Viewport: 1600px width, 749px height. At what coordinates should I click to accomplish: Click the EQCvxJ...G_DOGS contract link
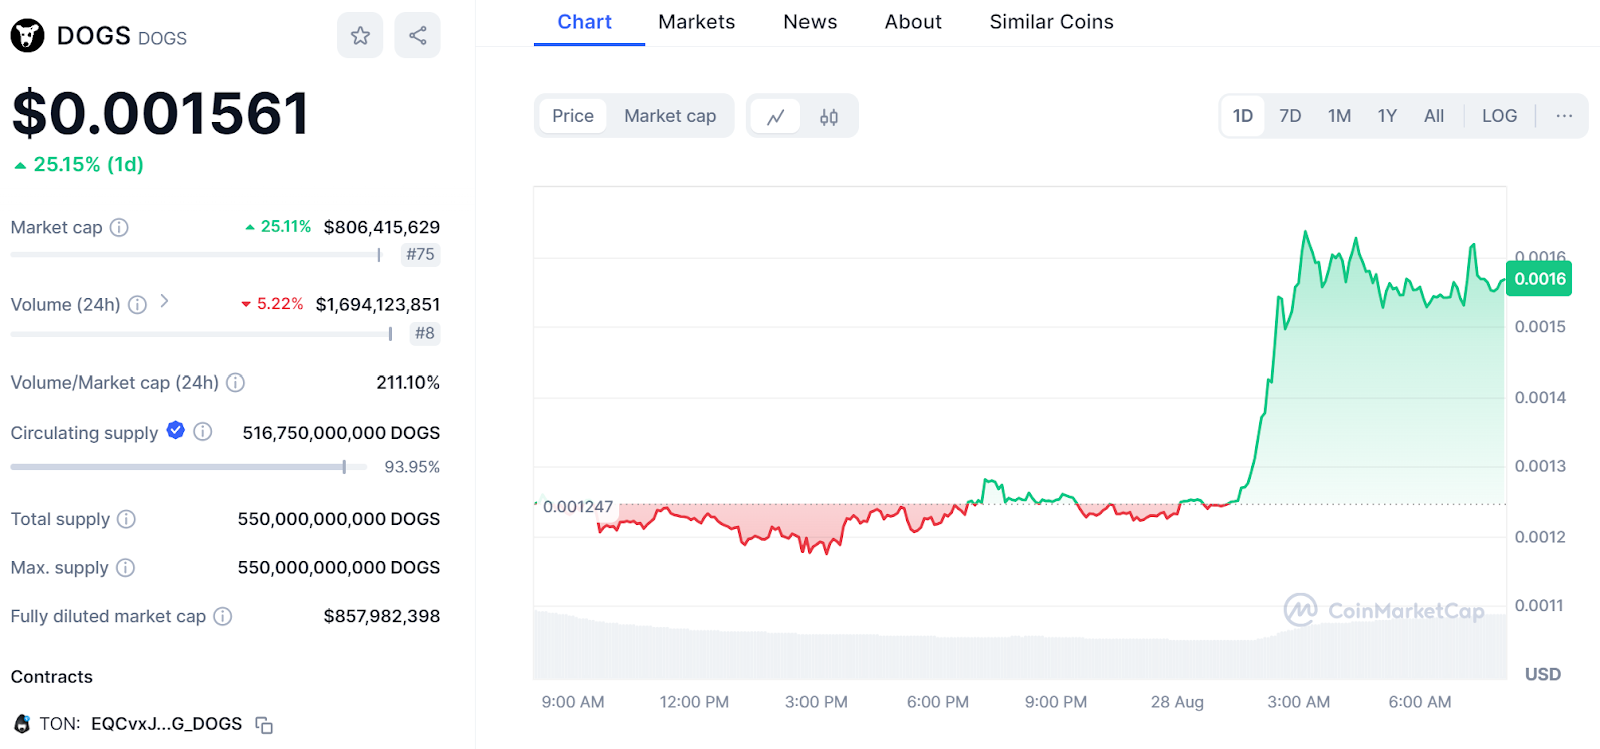pyautogui.click(x=166, y=724)
